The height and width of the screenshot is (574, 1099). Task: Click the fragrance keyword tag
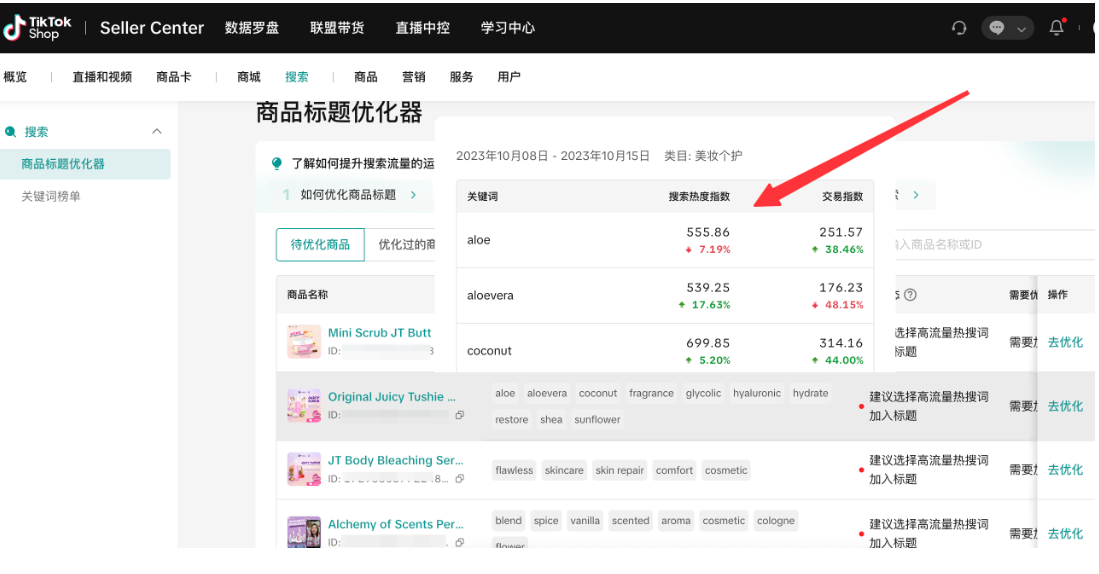(x=651, y=393)
